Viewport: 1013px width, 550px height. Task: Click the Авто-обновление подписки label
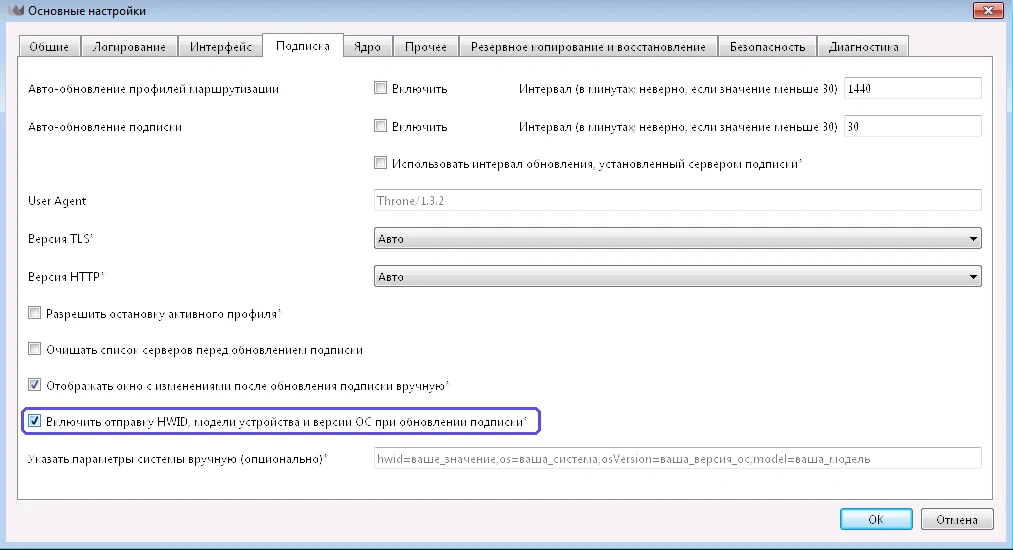click(105, 127)
